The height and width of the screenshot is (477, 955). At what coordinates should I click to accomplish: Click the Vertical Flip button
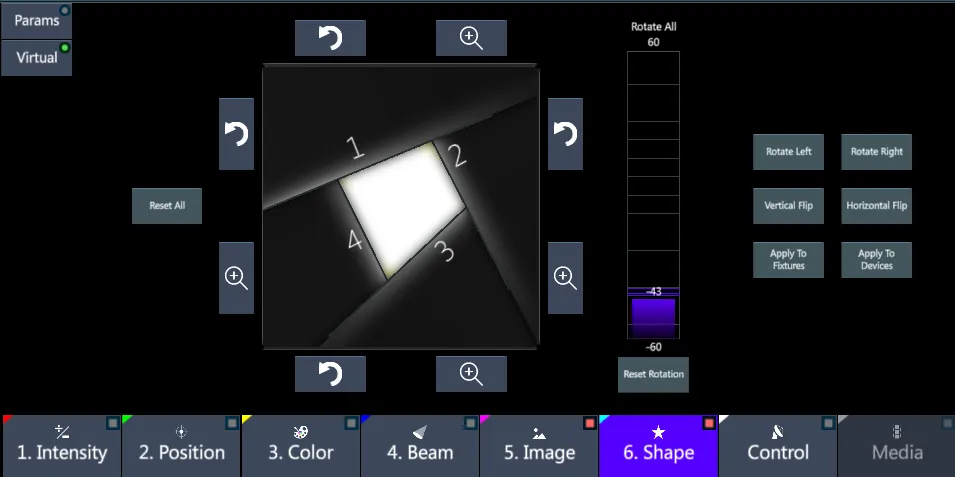click(788, 206)
